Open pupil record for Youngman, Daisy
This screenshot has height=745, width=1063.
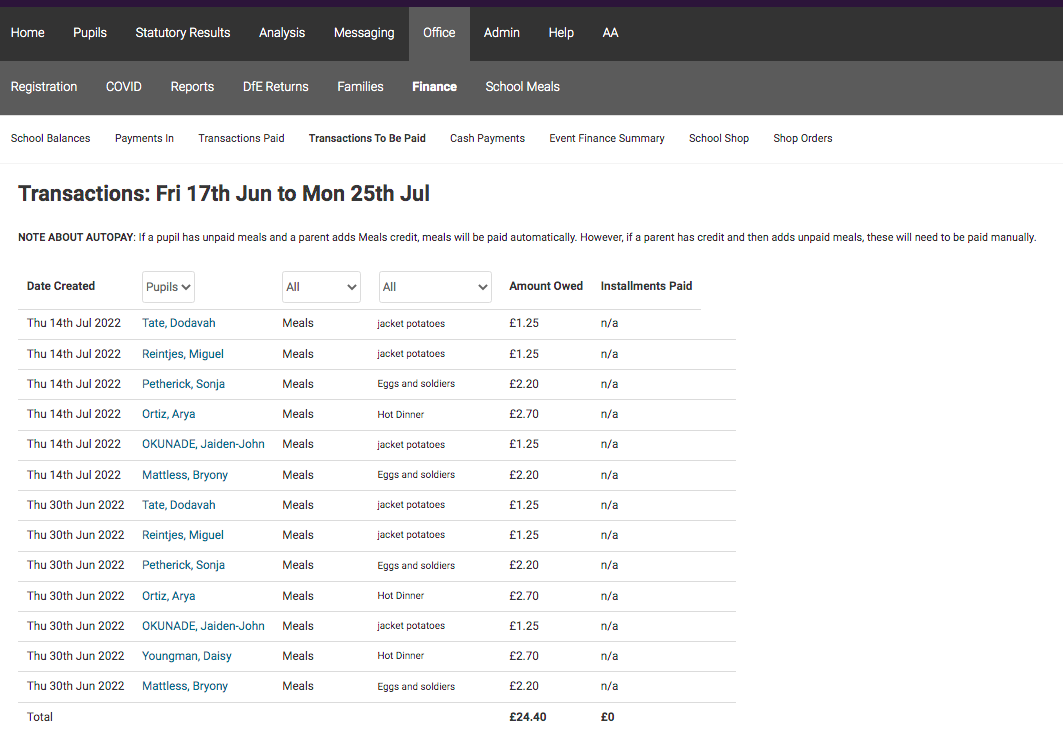point(186,655)
